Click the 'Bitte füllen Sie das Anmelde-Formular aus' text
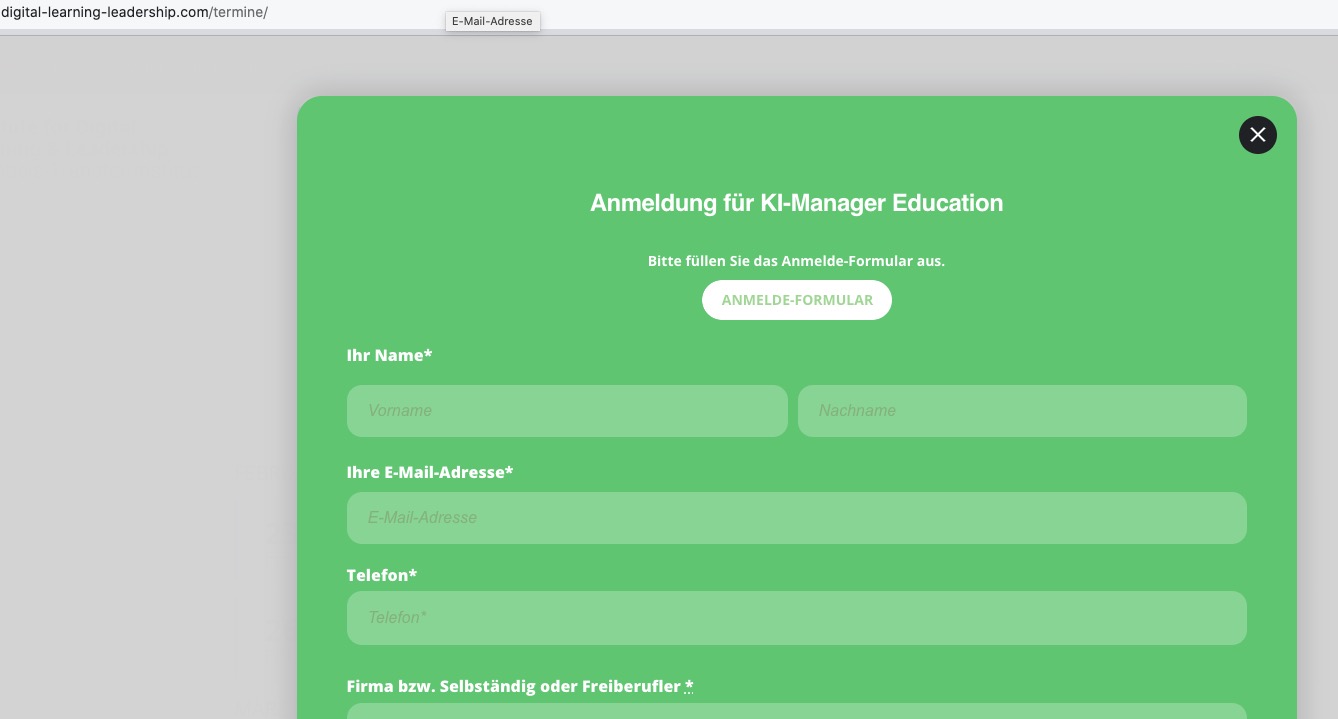Image resolution: width=1338 pixels, height=719 pixels. (x=796, y=261)
